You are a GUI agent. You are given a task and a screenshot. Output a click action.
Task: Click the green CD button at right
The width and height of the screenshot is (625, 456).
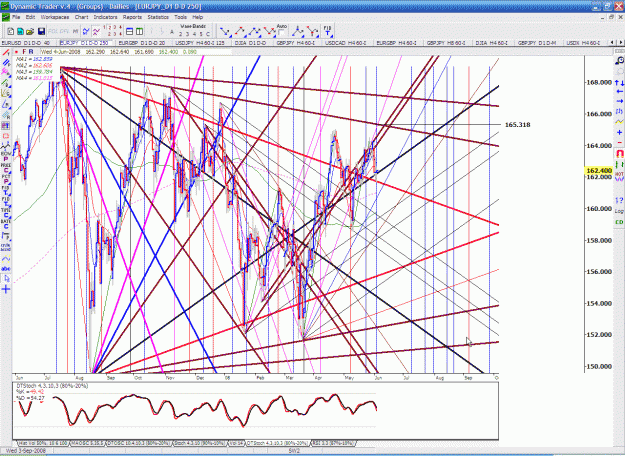[619, 222]
